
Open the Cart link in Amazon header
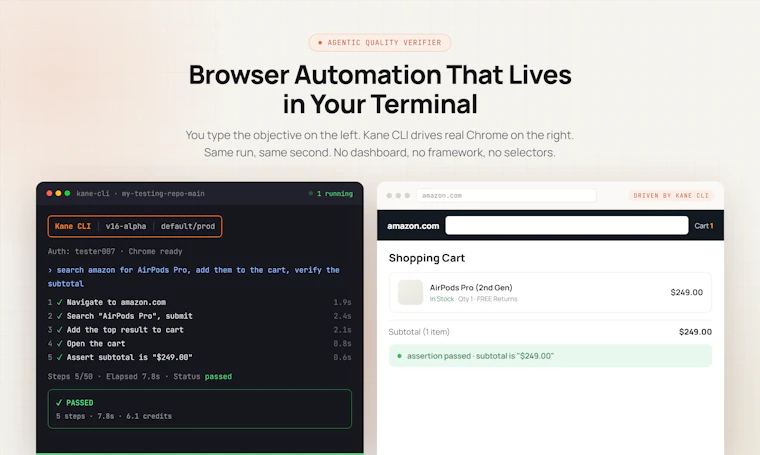pyautogui.click(x=704, y=226)
